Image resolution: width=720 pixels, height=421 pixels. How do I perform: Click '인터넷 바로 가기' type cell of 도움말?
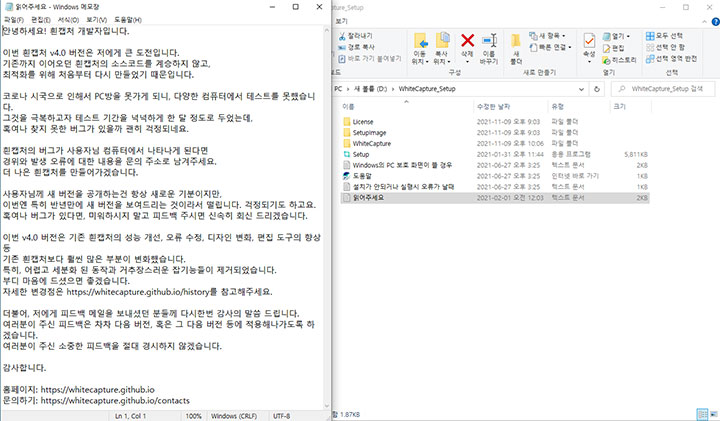tap(575, 176)
